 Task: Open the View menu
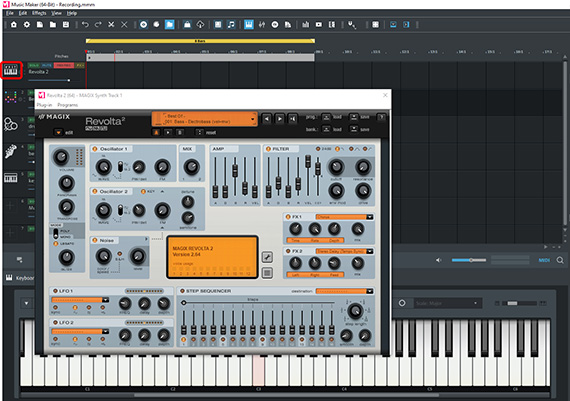(56, 13)
